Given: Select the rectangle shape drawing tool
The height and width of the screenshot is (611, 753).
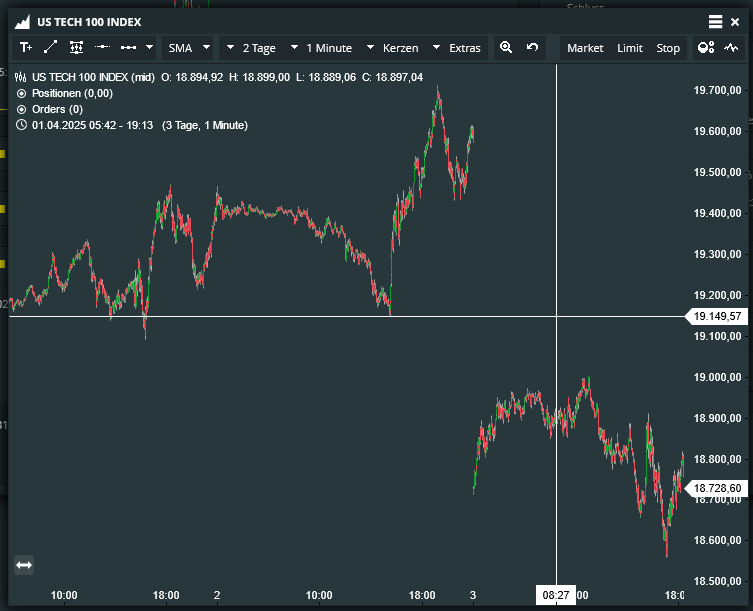Looking at the screenshot, I should (77, 47).
